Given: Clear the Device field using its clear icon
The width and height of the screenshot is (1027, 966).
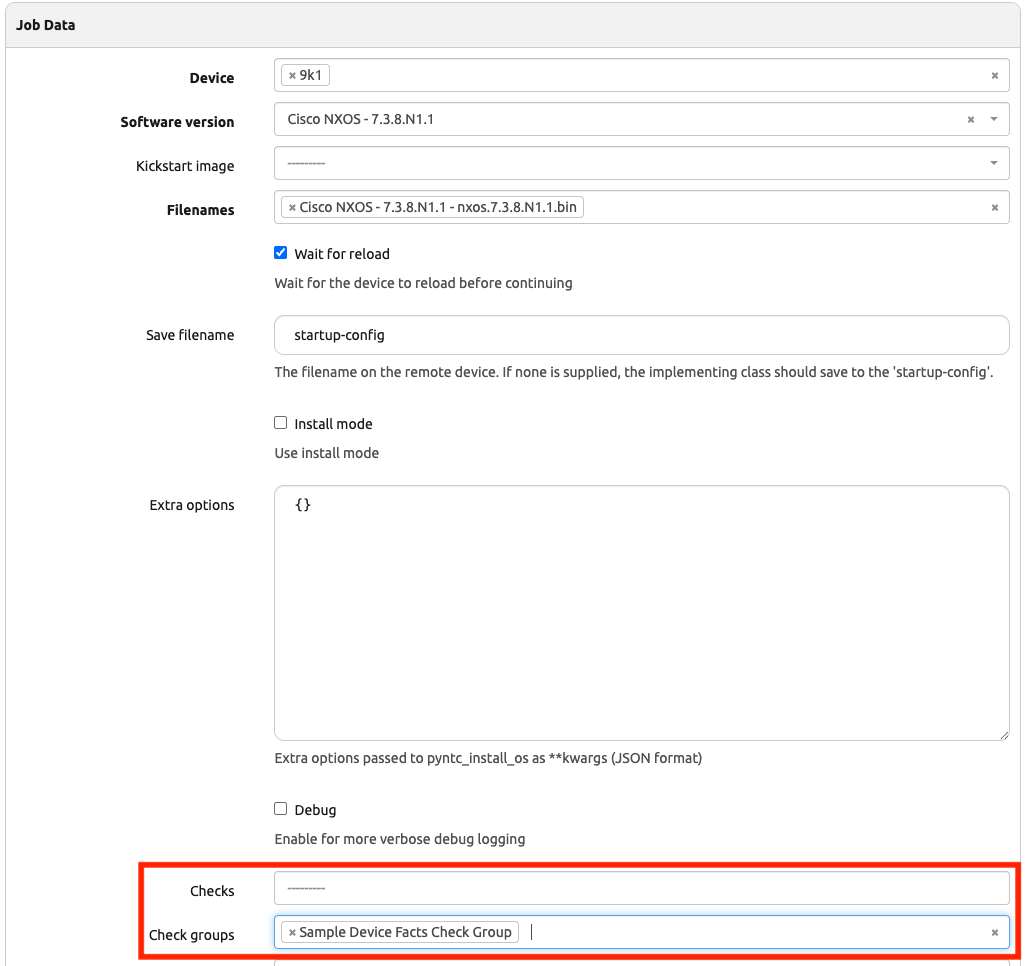Looking at the screenshot, I should (x=994, y=73).
